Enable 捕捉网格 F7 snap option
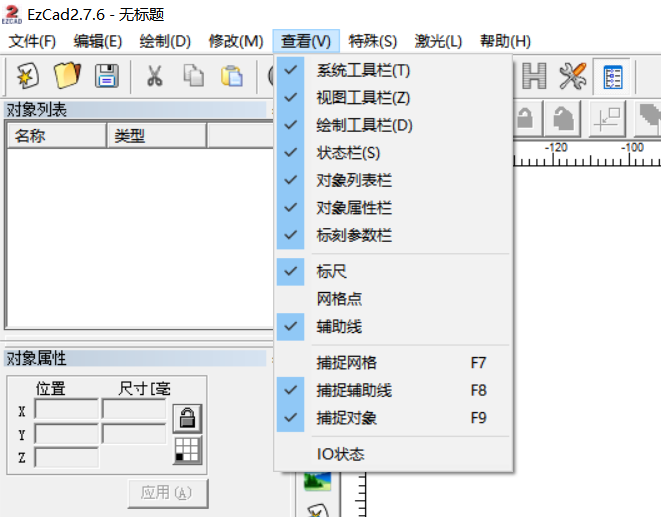This screenshot has height=517, width=661. (x=393, y=363)
